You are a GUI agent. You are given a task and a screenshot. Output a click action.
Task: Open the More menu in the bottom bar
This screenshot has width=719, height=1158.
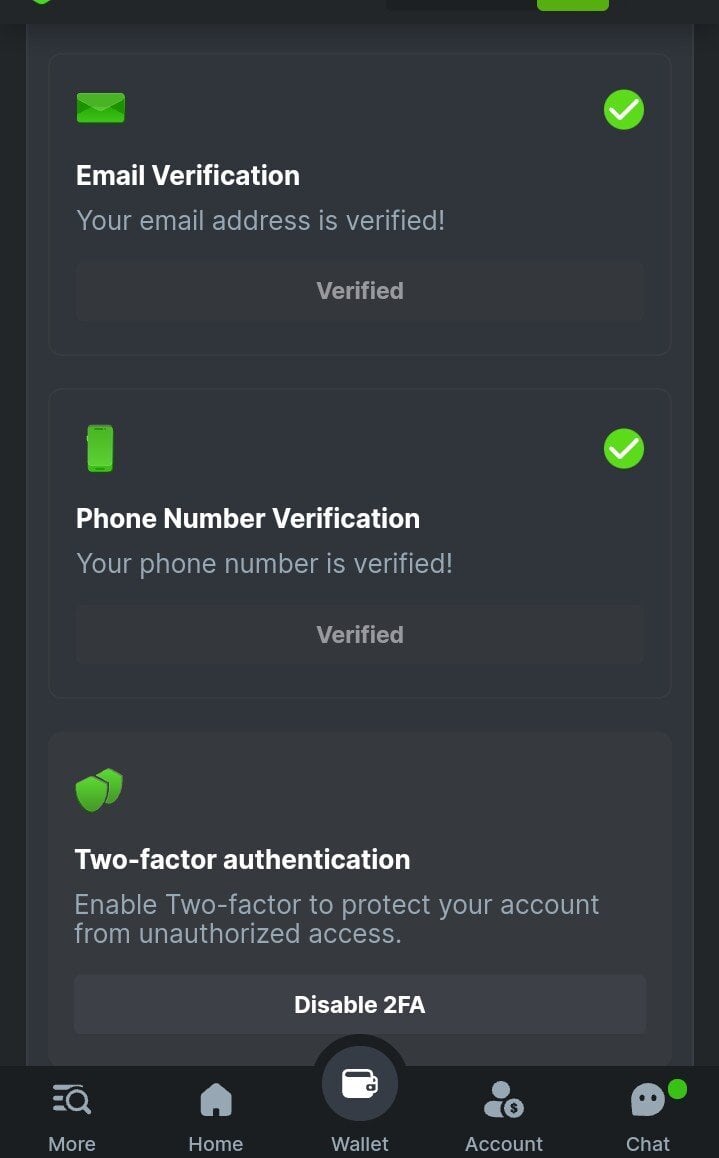tap(72, 1116)
